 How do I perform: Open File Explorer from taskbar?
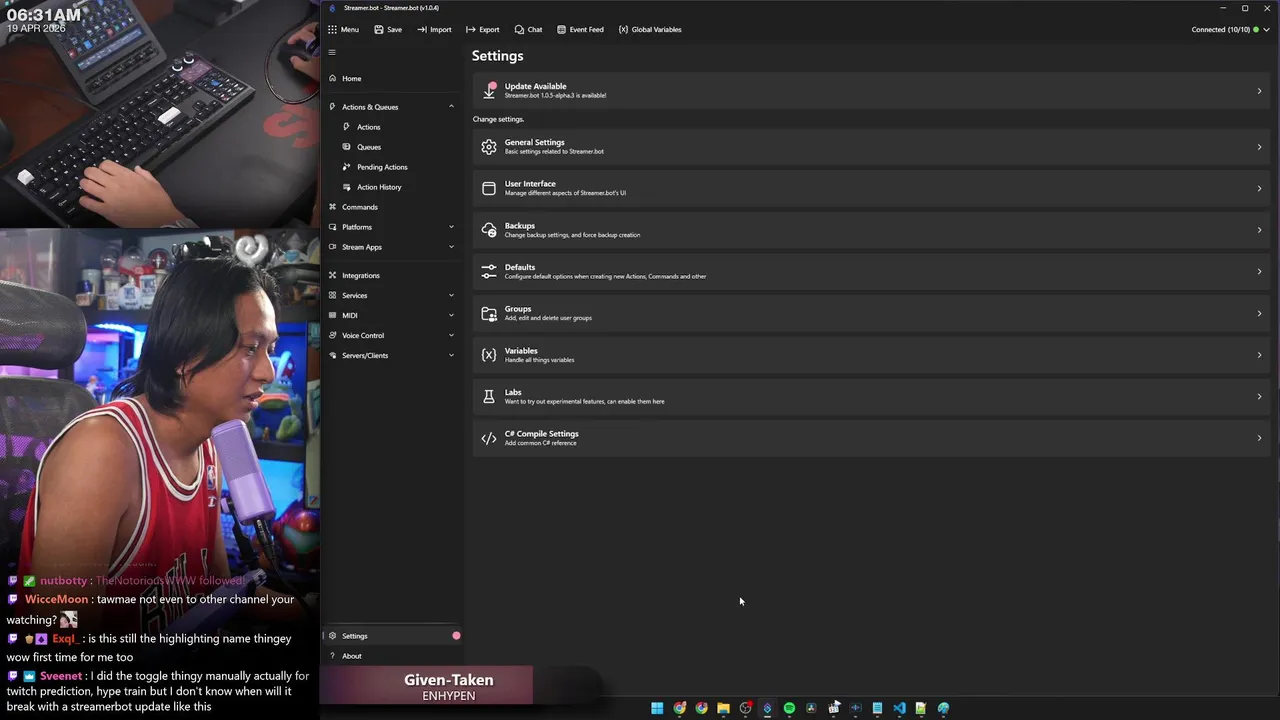pyautogui.click(x=723, y=708)
